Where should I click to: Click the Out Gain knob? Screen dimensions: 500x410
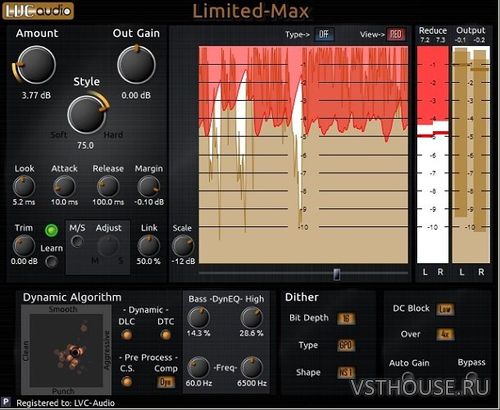[136, 64]
